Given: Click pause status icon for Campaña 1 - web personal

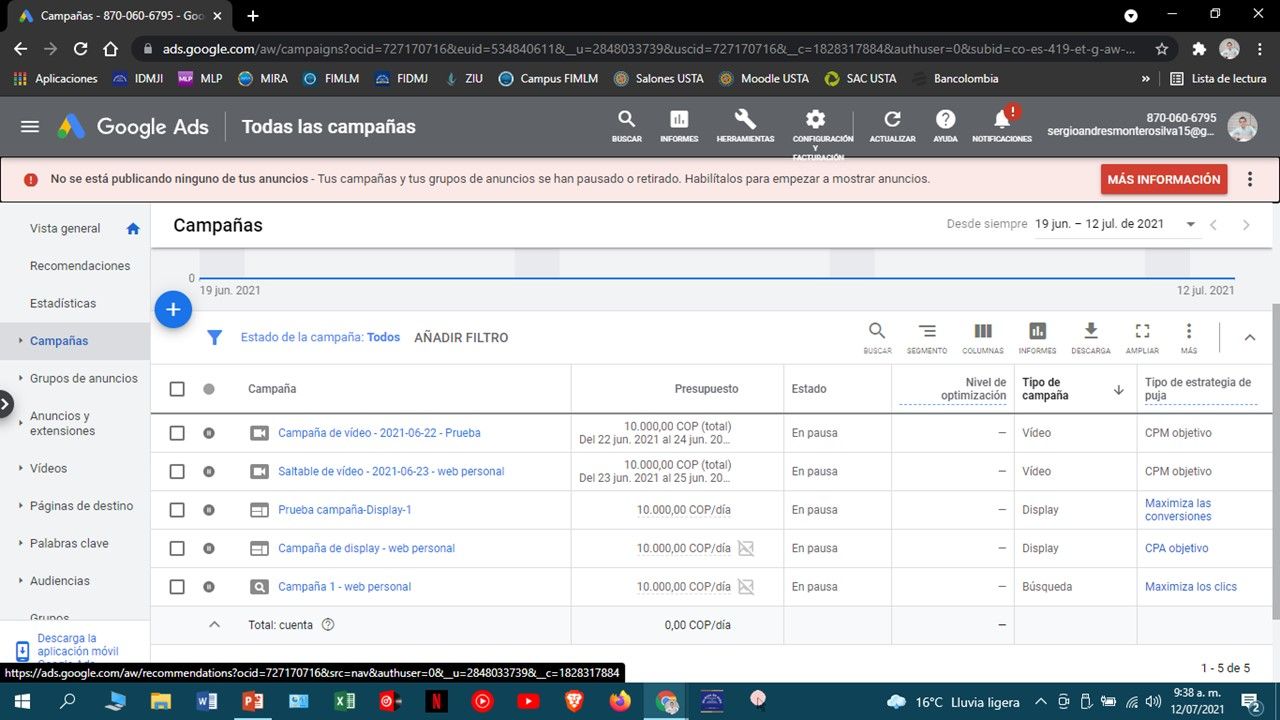Looking at the screenshot, I should [209, 587].
